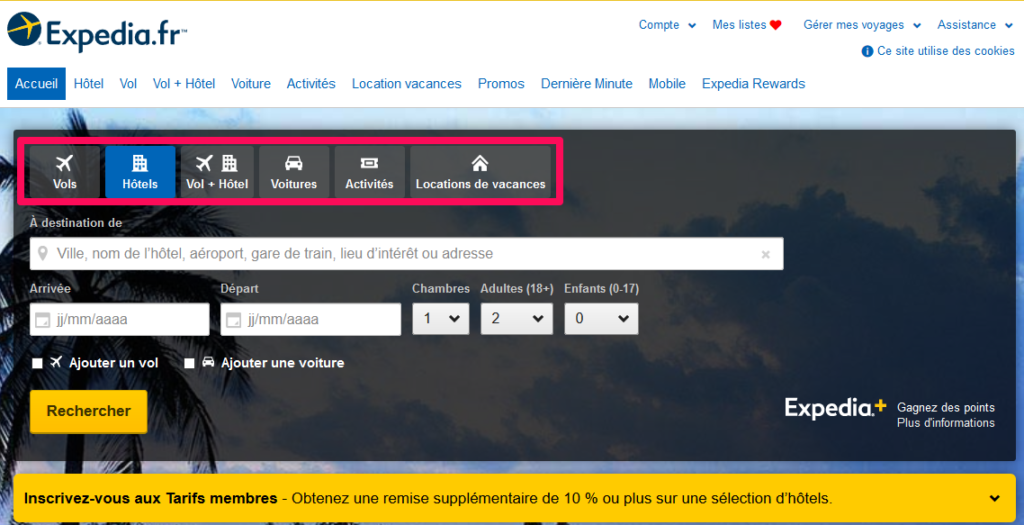This screenshot has width=1024, height=525.
Task: Clear destination field with the x icon
Action: (766, 255)
